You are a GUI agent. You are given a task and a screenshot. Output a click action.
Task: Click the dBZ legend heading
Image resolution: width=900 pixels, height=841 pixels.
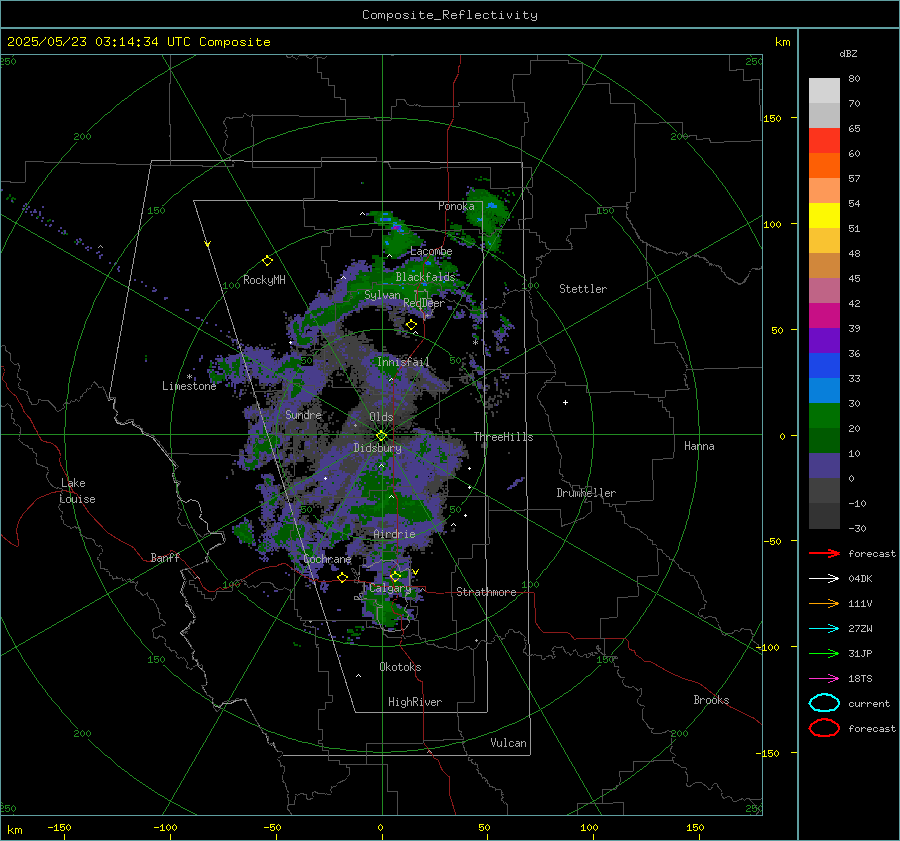coord(848,53)
